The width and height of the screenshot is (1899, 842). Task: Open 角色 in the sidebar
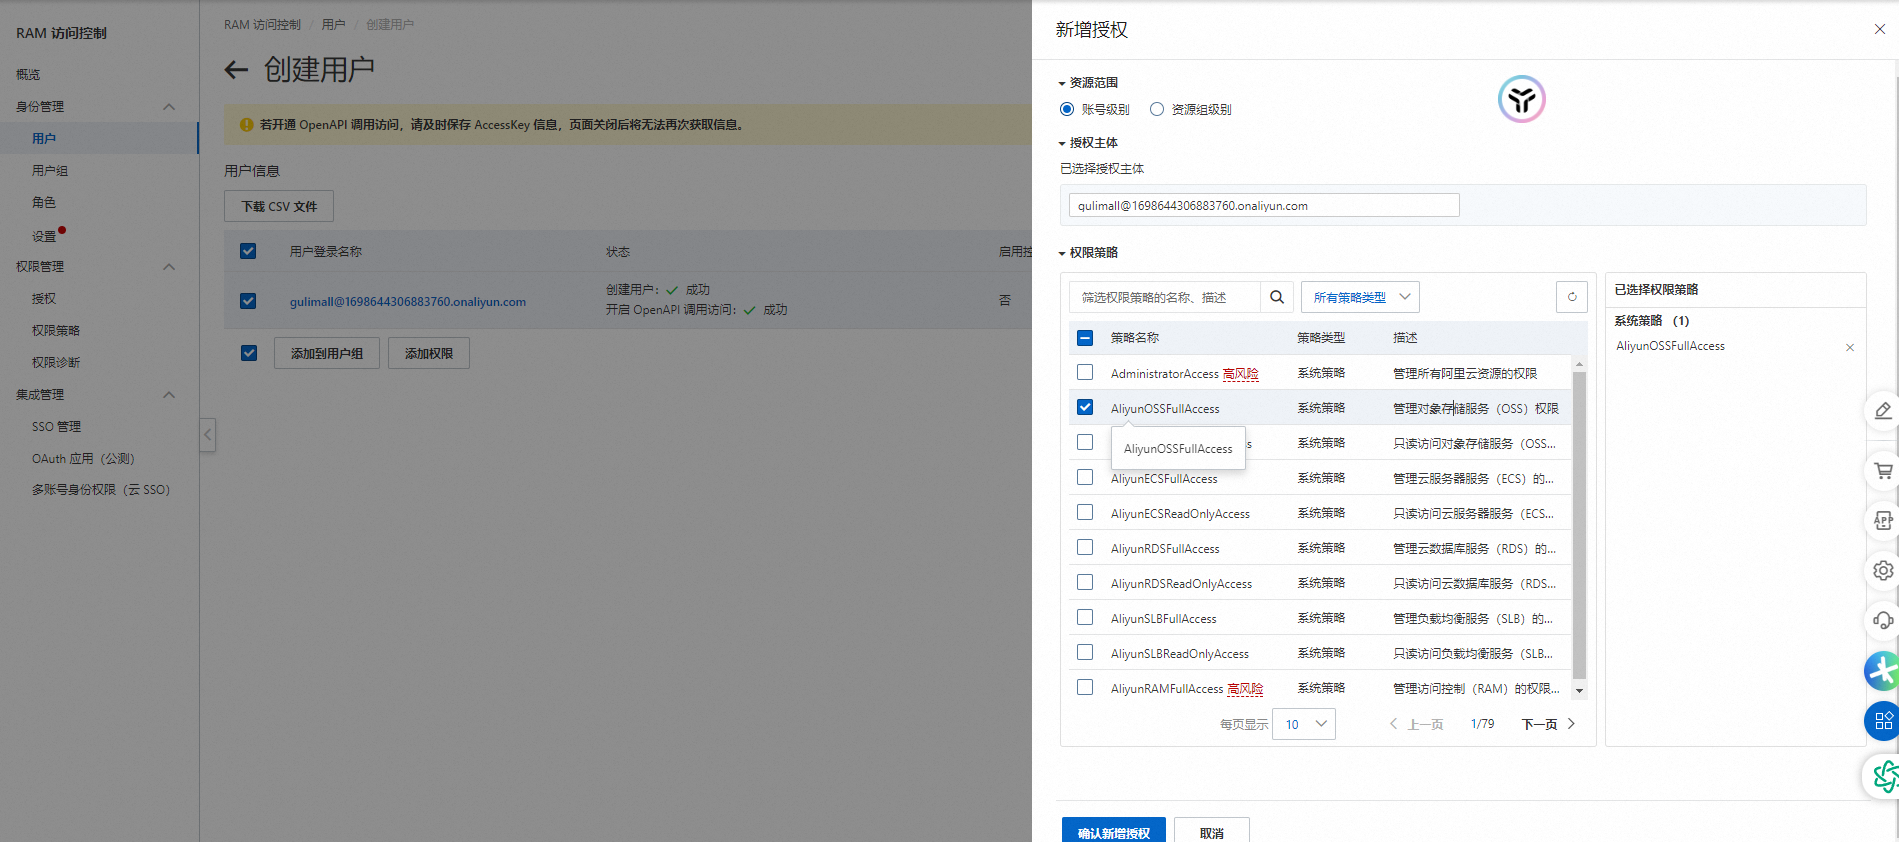(44, 203)
